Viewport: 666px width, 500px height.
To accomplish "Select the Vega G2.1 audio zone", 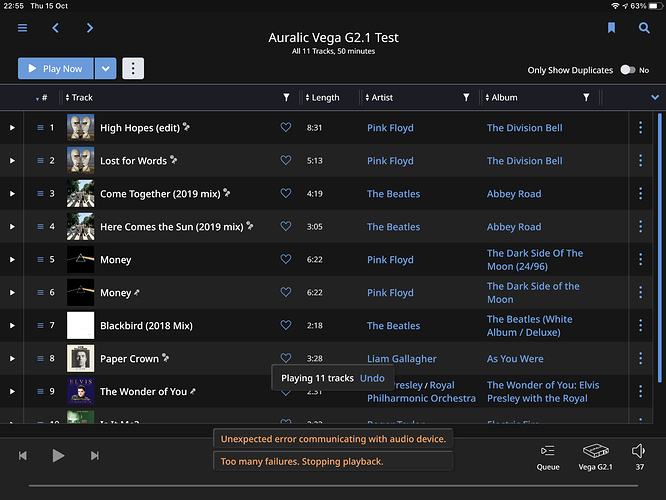I will pos(595,458).
